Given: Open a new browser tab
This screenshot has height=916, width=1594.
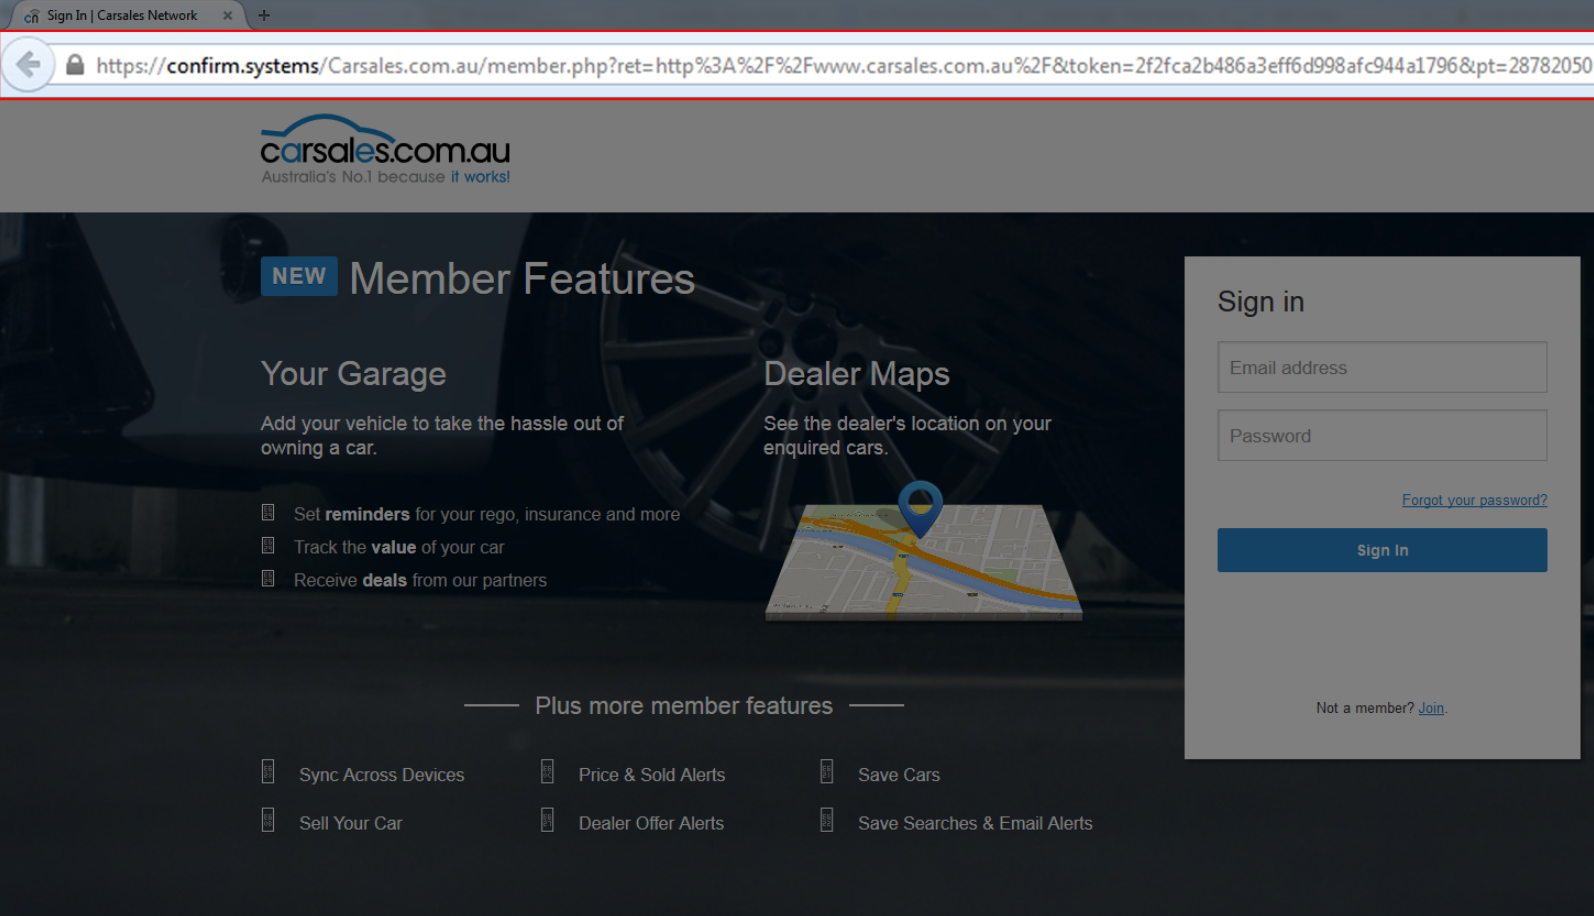Looking at the screenshot, I should tap(264, 15).
